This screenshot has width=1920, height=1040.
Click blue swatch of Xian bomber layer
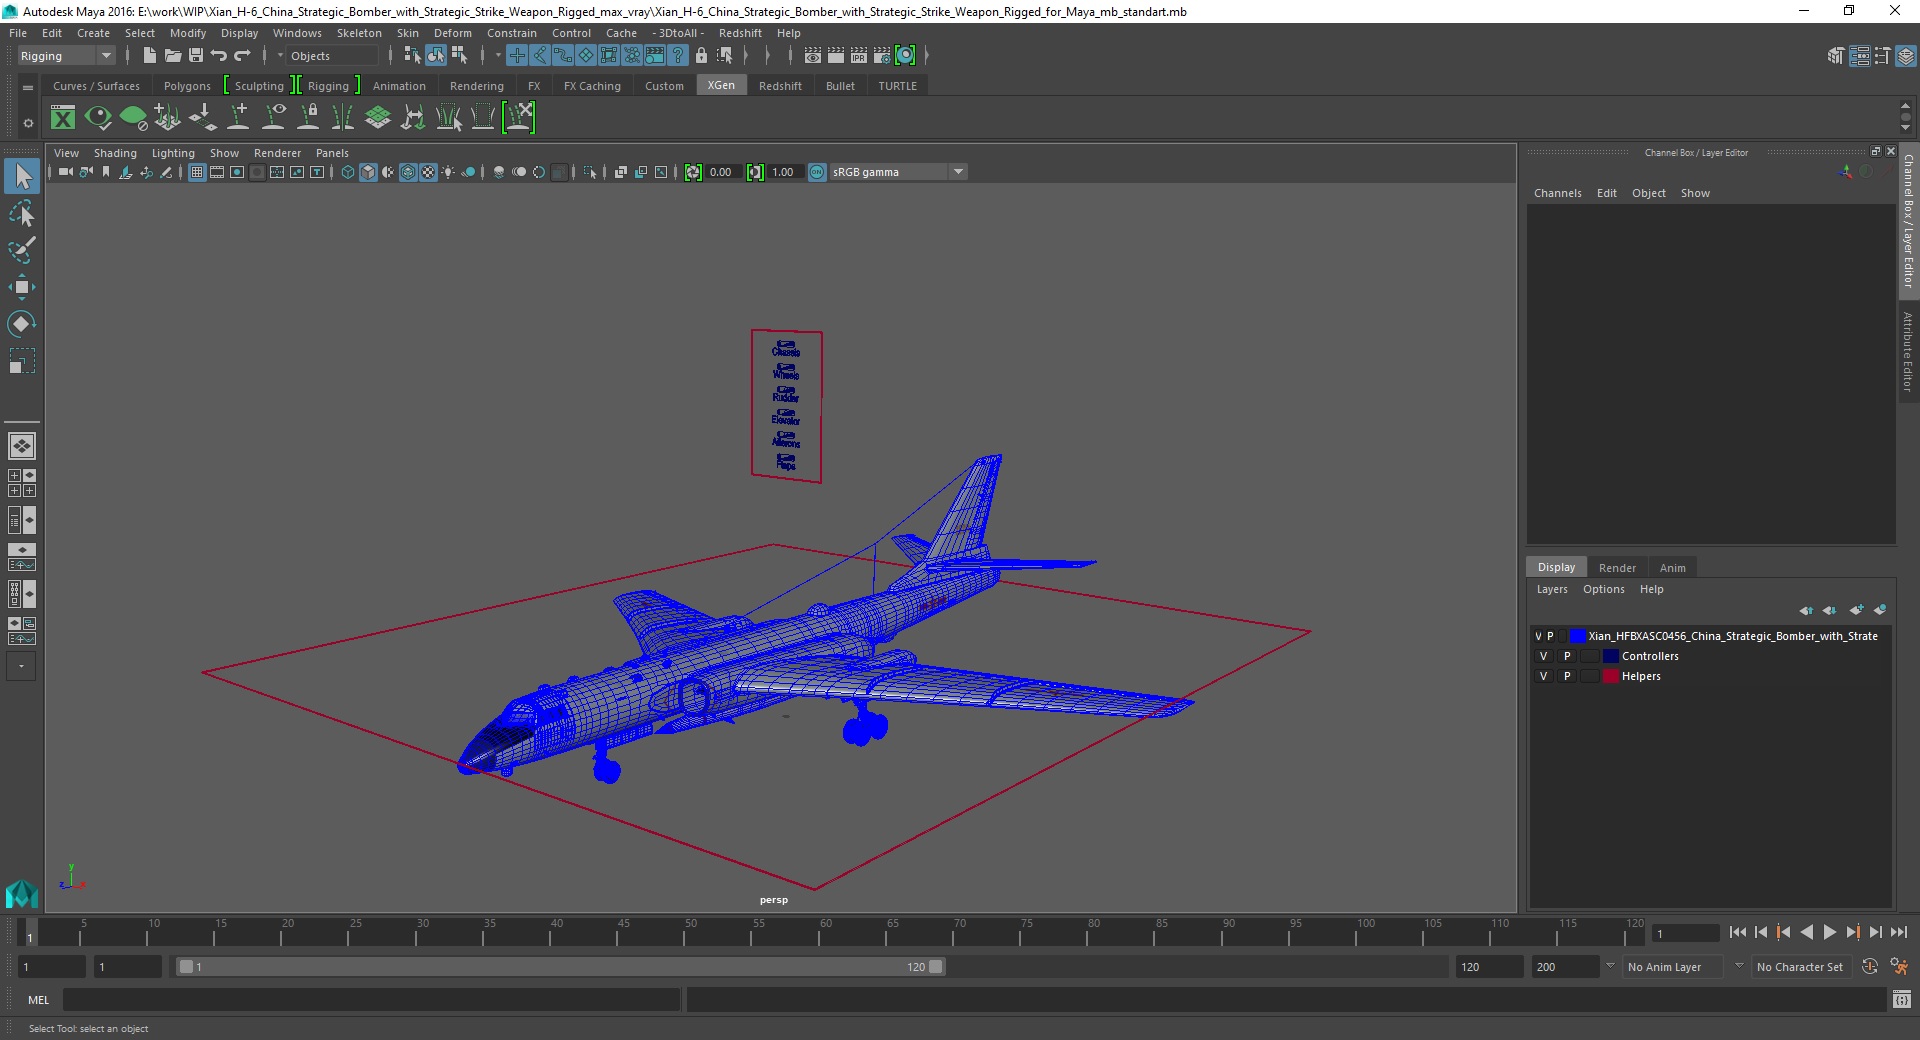pos(1577,636)
